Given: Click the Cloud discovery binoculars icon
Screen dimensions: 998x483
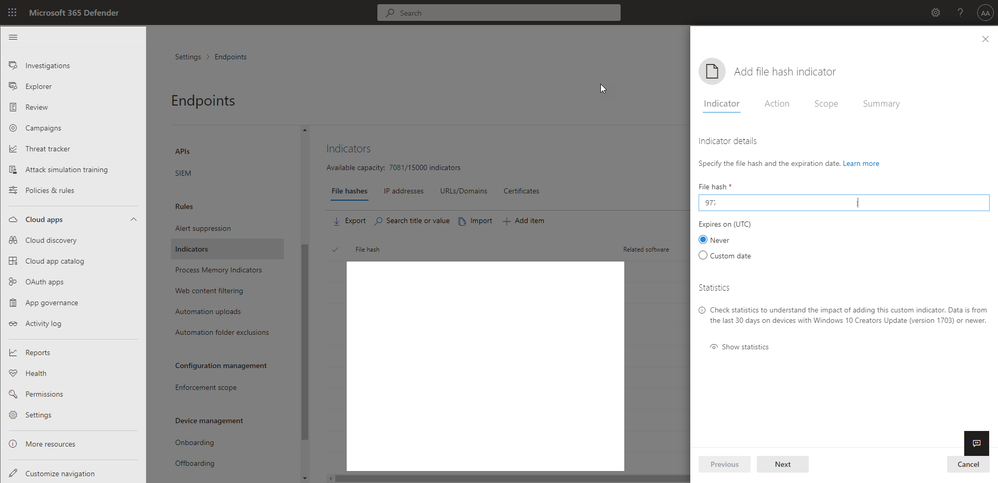Looking at the screenshot, I should point(13,241).
